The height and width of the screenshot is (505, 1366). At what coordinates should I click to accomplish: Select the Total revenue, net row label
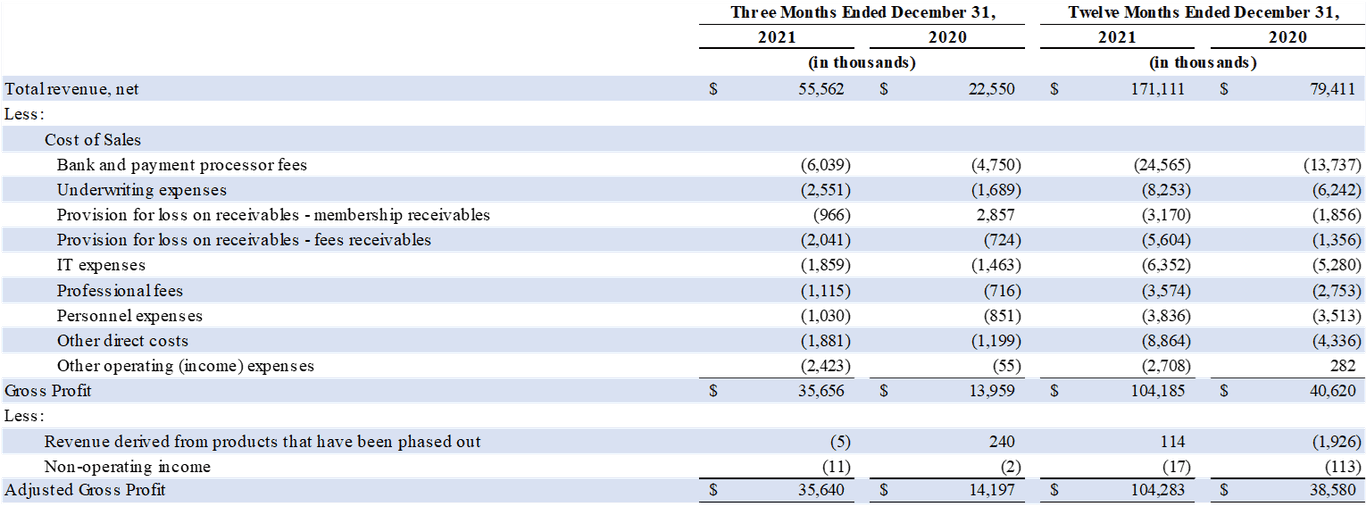(x=72, y=89)
